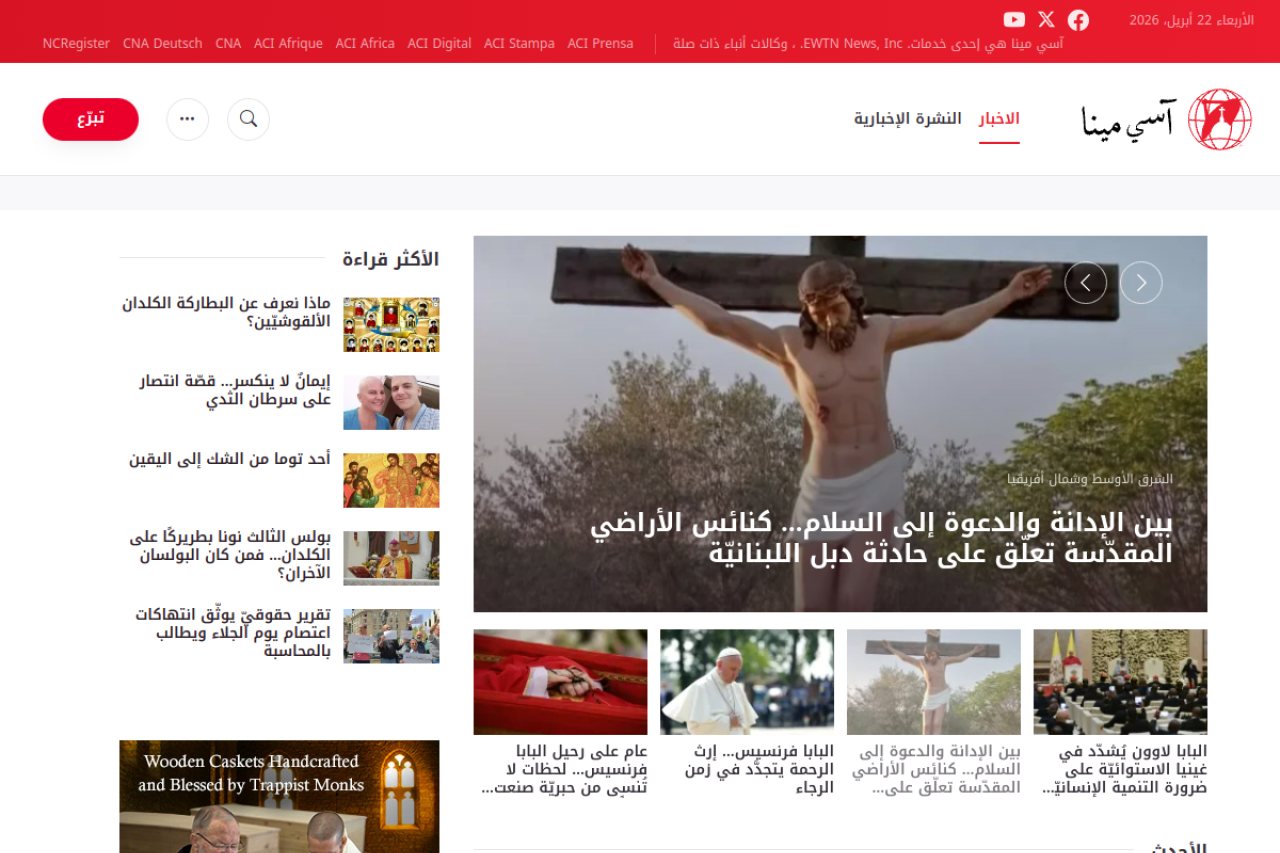Go to previous slide with left arrow
Viewport: 1280px width, 853px height.
click(x=1085, y=283)
